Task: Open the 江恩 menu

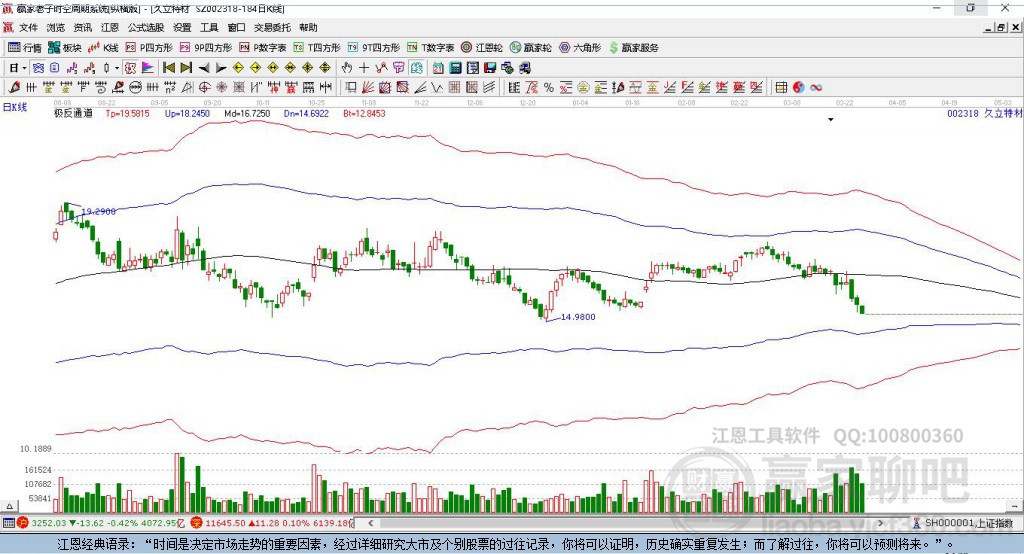Action: (x=110, y=27)
